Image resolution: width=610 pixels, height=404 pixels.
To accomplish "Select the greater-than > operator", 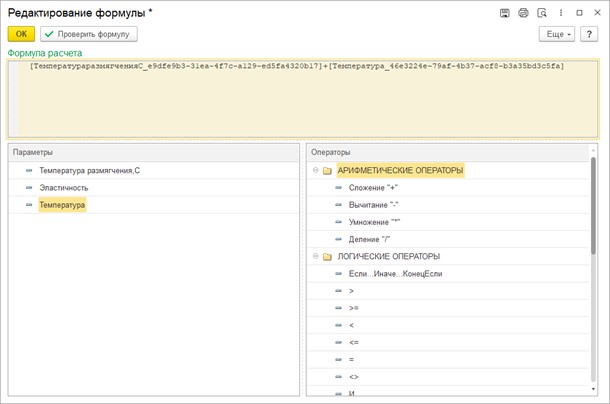I will (x=351, y=291).
